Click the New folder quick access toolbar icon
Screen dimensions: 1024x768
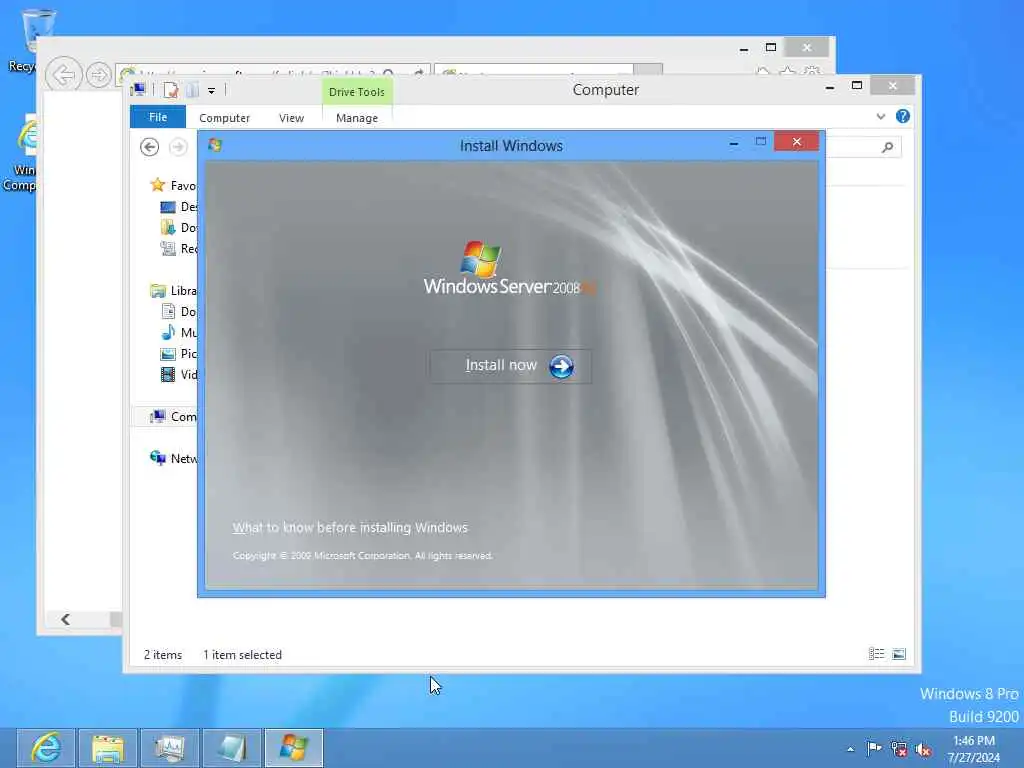click(192, 90)
